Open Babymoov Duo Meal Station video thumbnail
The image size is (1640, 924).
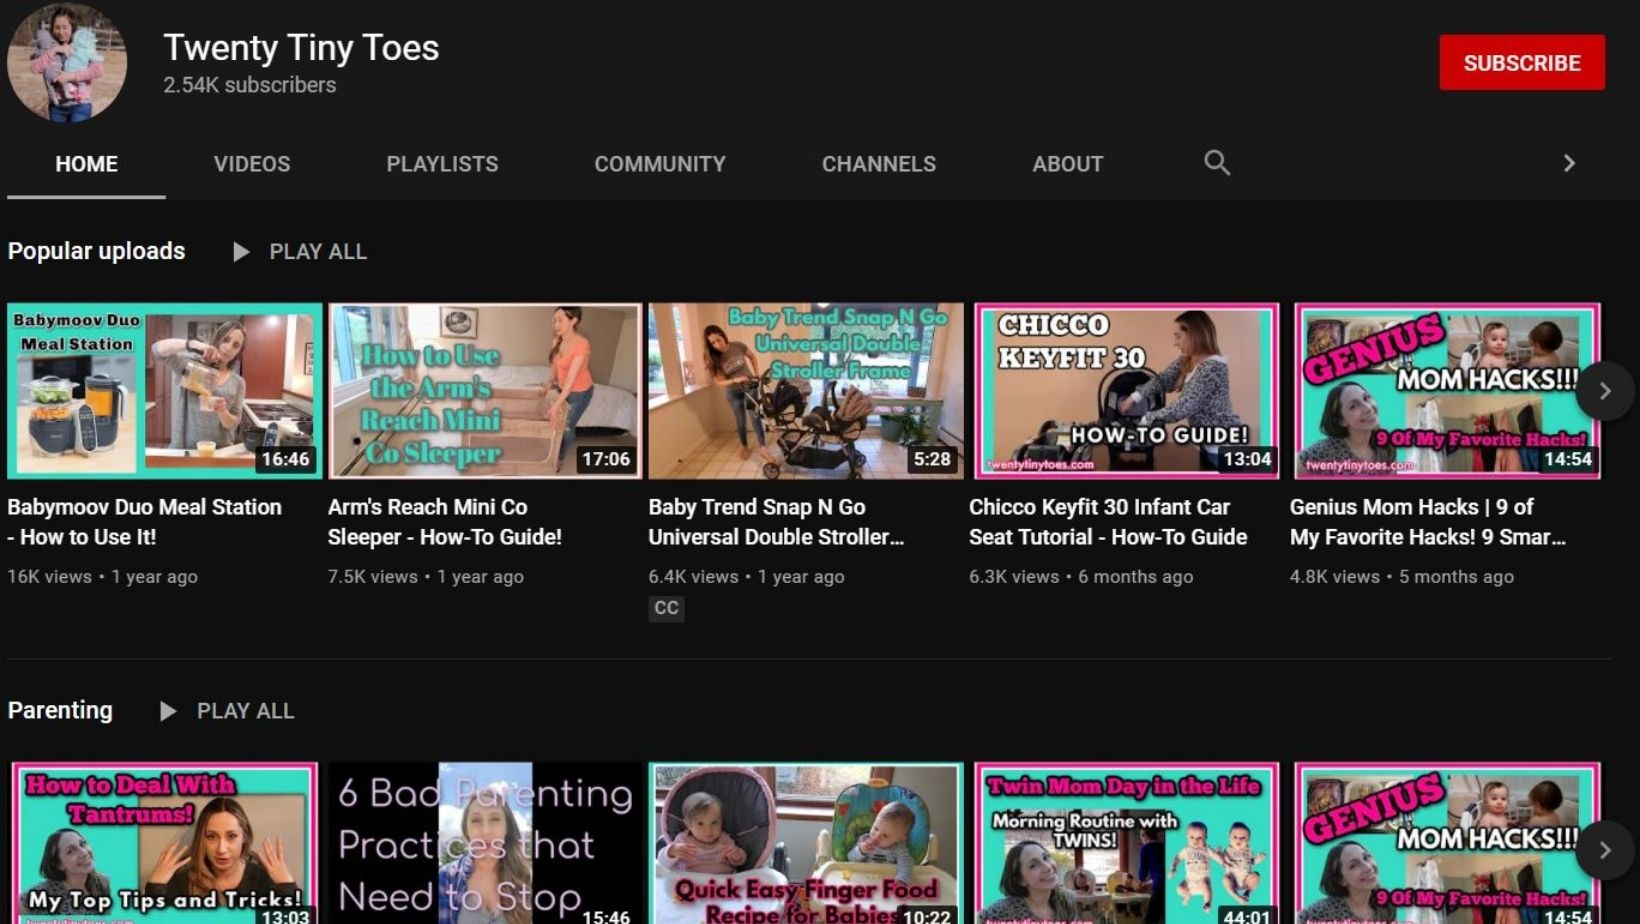[x=164, y=391]
